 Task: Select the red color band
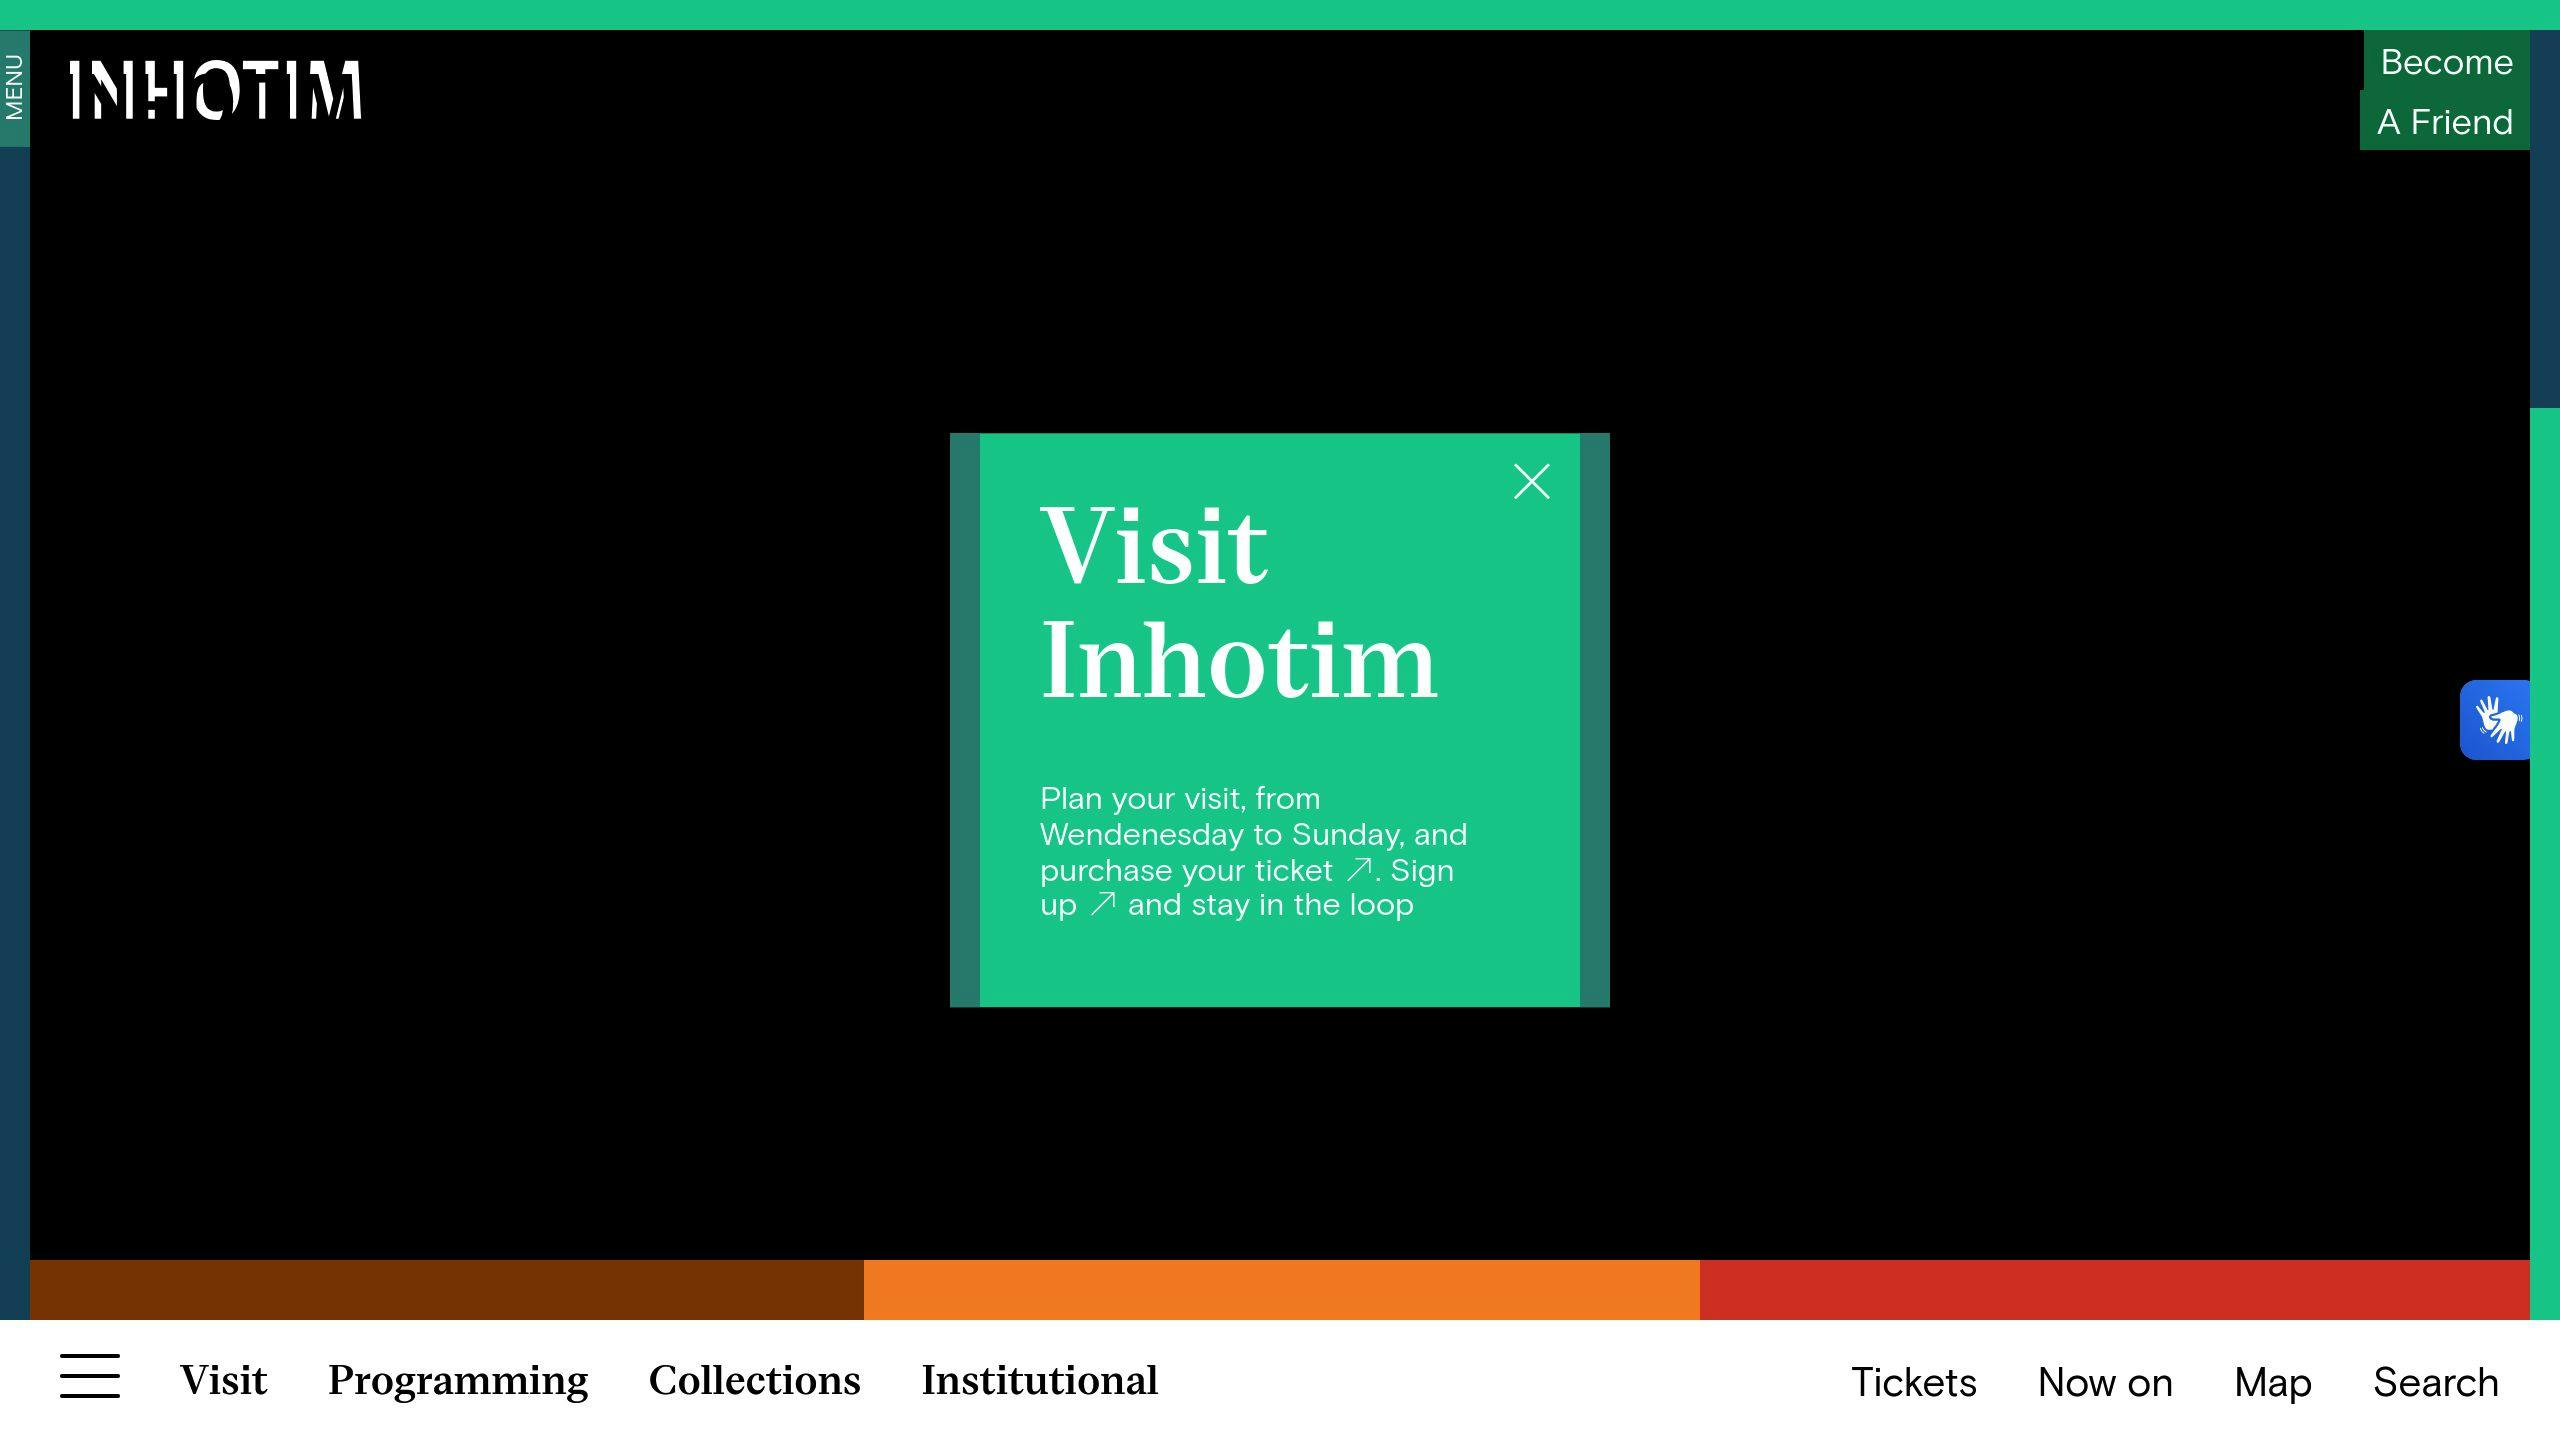click(2115, 1290)
